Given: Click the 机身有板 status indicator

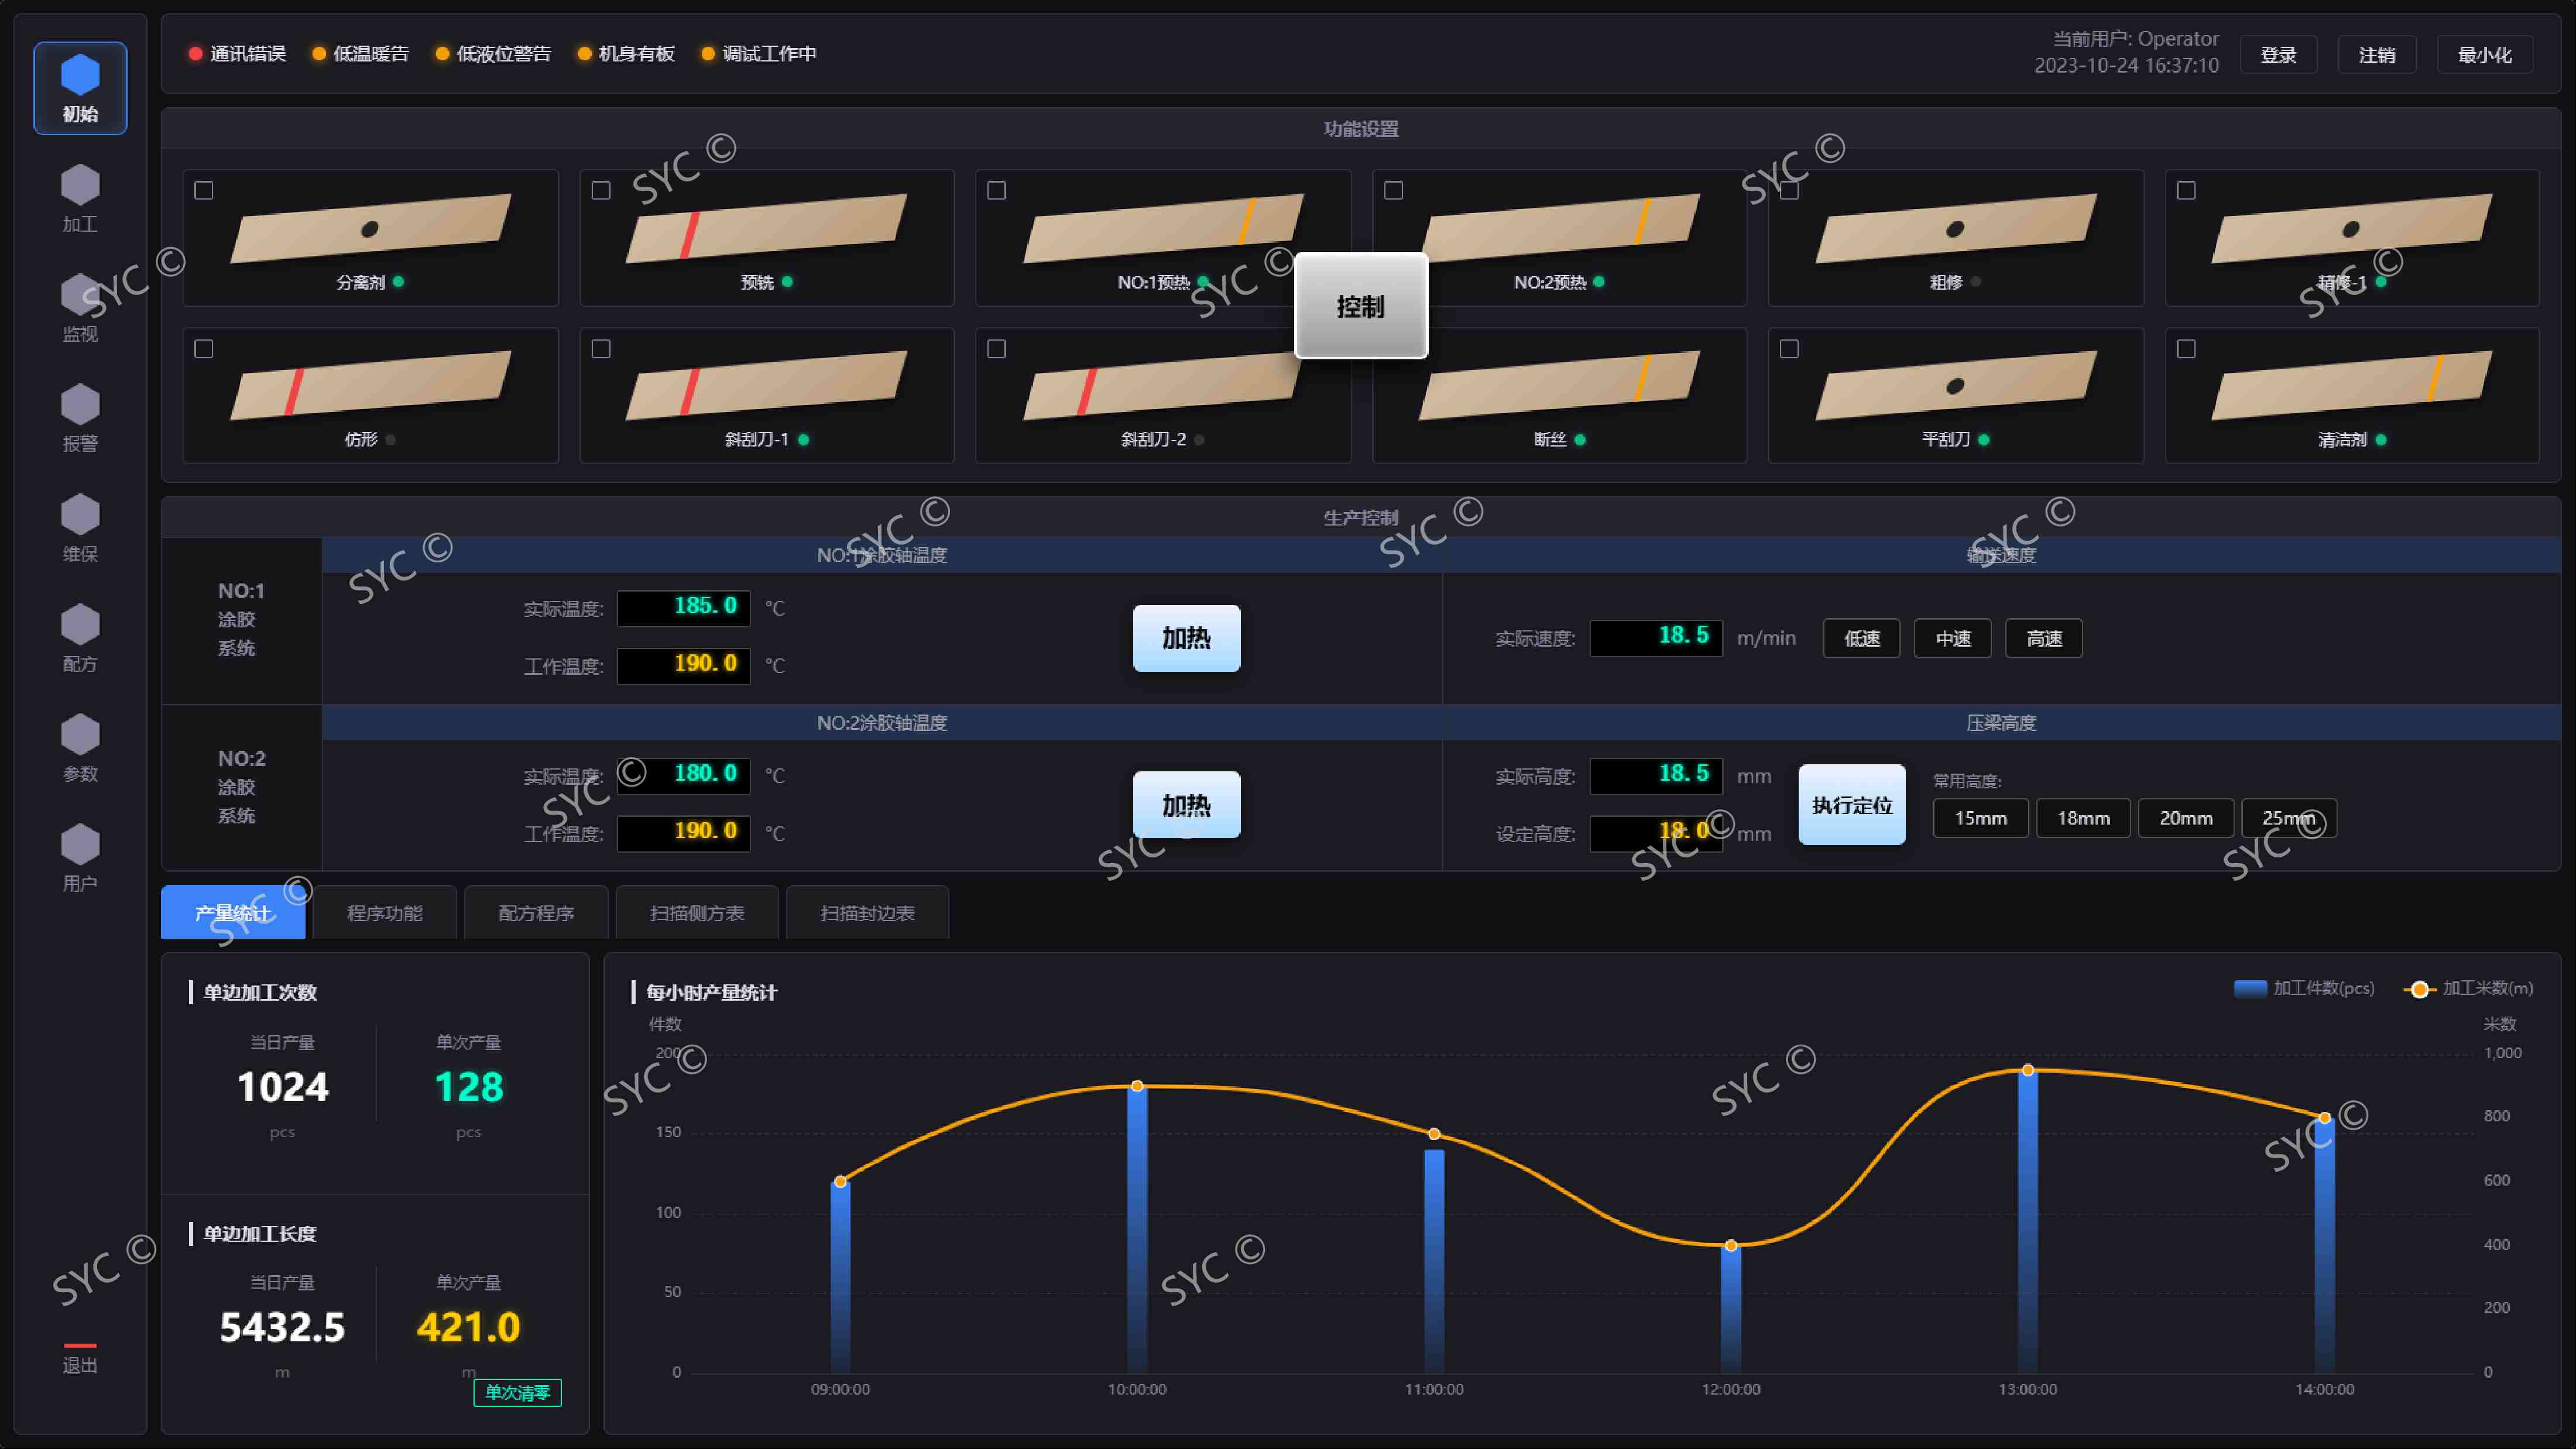Looking at the screenshot, I should 585,54.
